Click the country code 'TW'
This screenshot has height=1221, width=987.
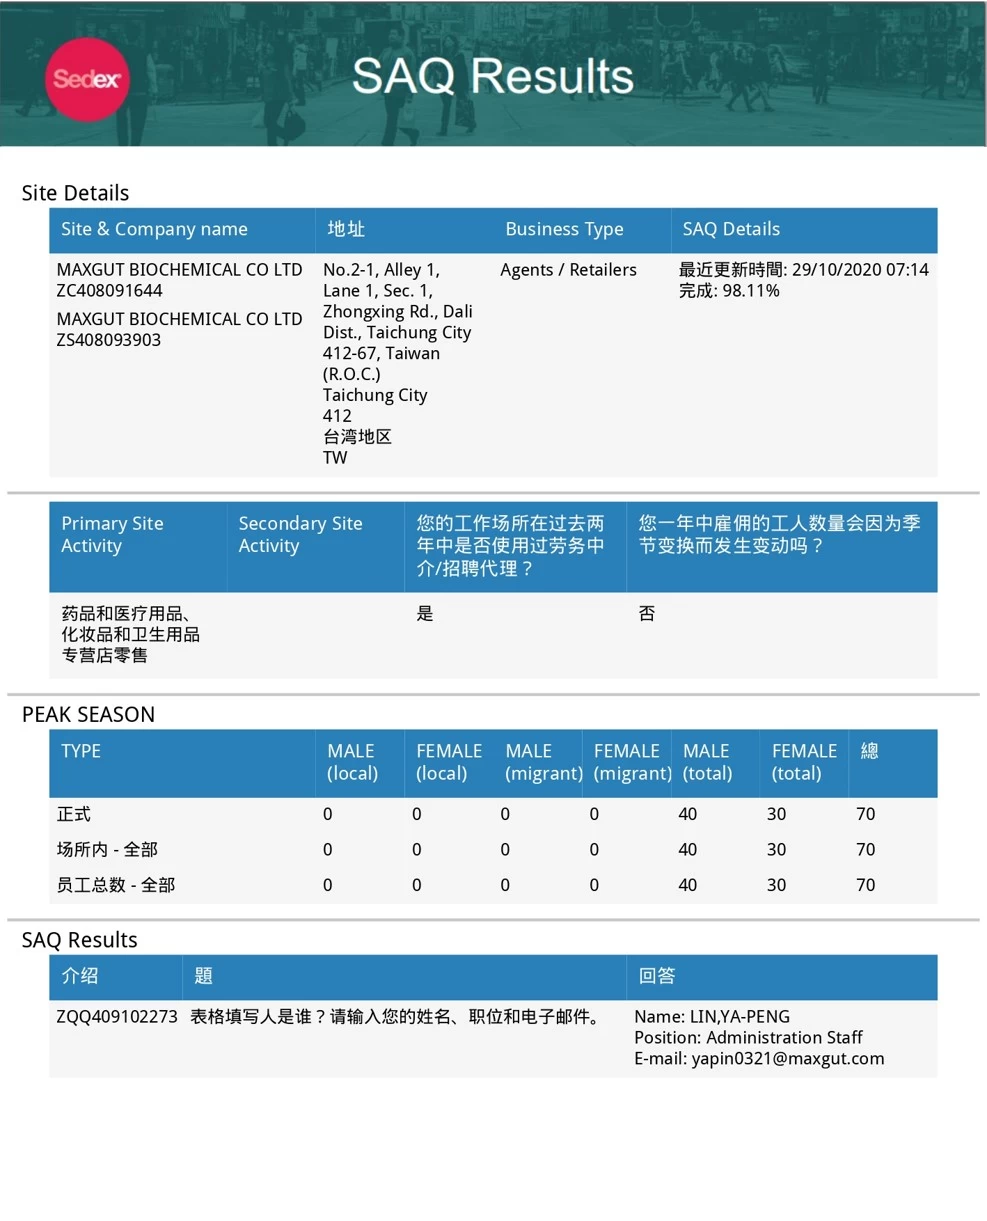[x=335, y=458]
